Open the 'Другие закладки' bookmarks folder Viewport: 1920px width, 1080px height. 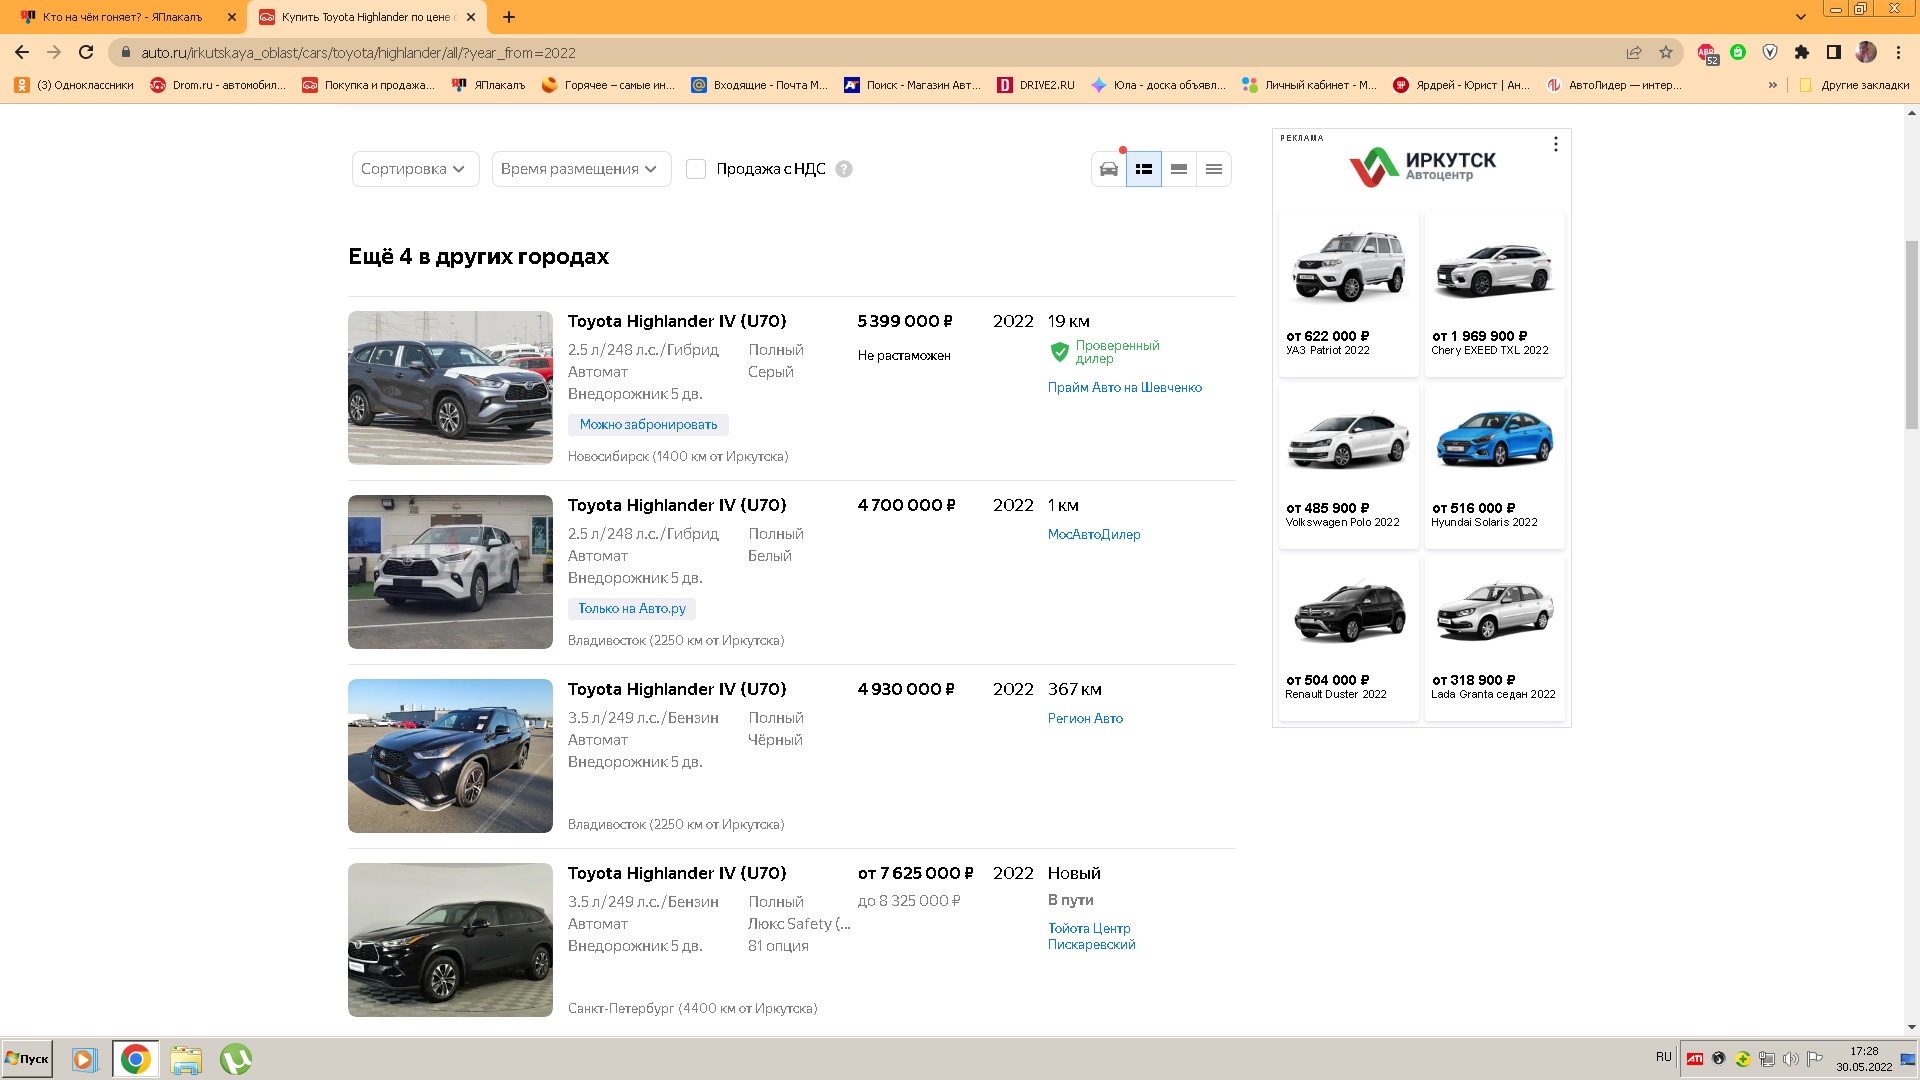1854,85
